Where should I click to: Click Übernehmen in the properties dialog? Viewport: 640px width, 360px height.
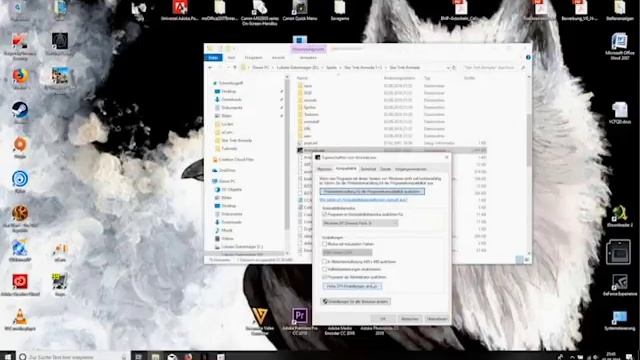coord(436,319)
